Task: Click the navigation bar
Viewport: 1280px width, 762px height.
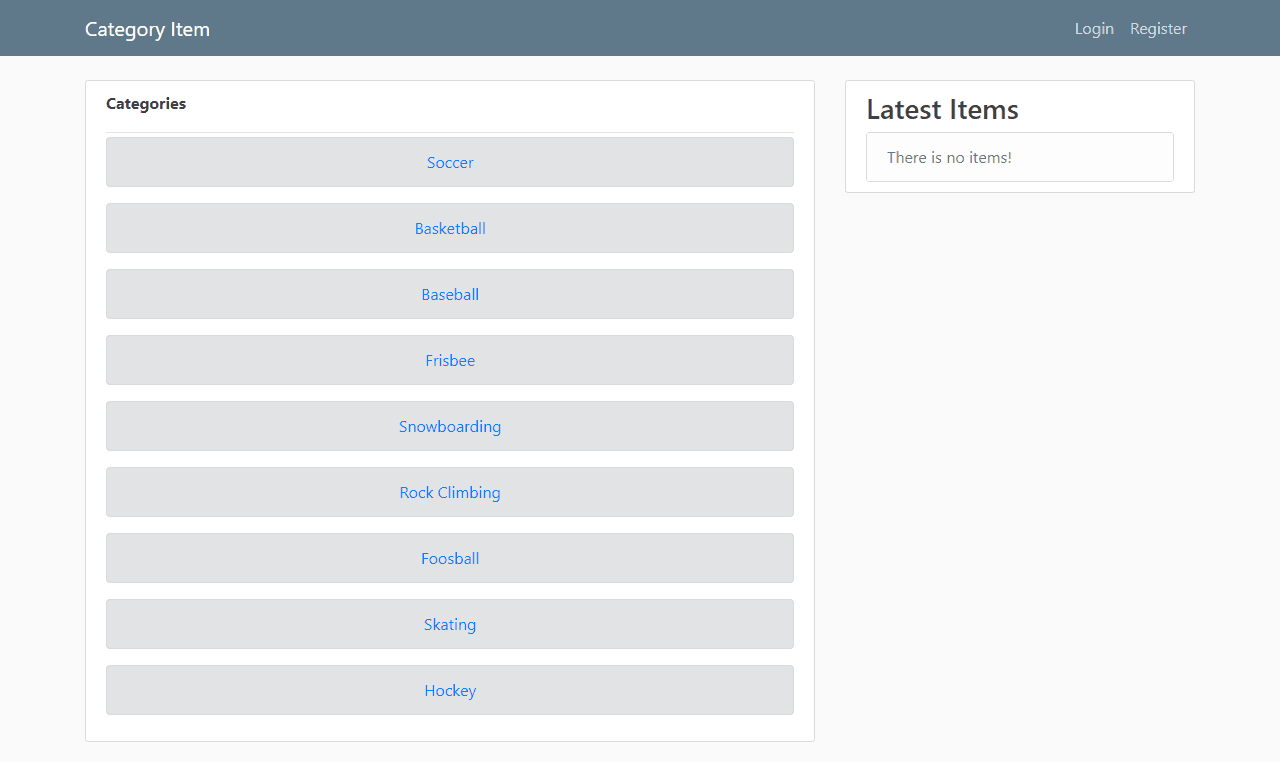Action: coord(640,28)
